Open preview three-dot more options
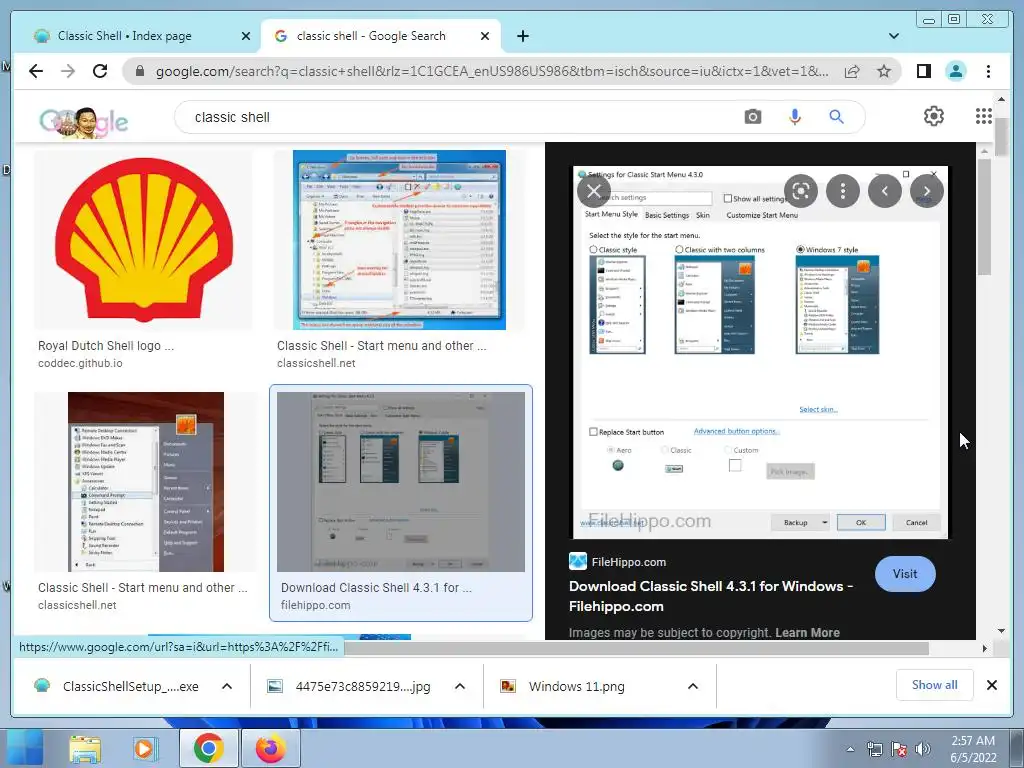Image resolution: width=1024 pixels, height=768 pixels. pyautogui.click(x=842, y=191)
